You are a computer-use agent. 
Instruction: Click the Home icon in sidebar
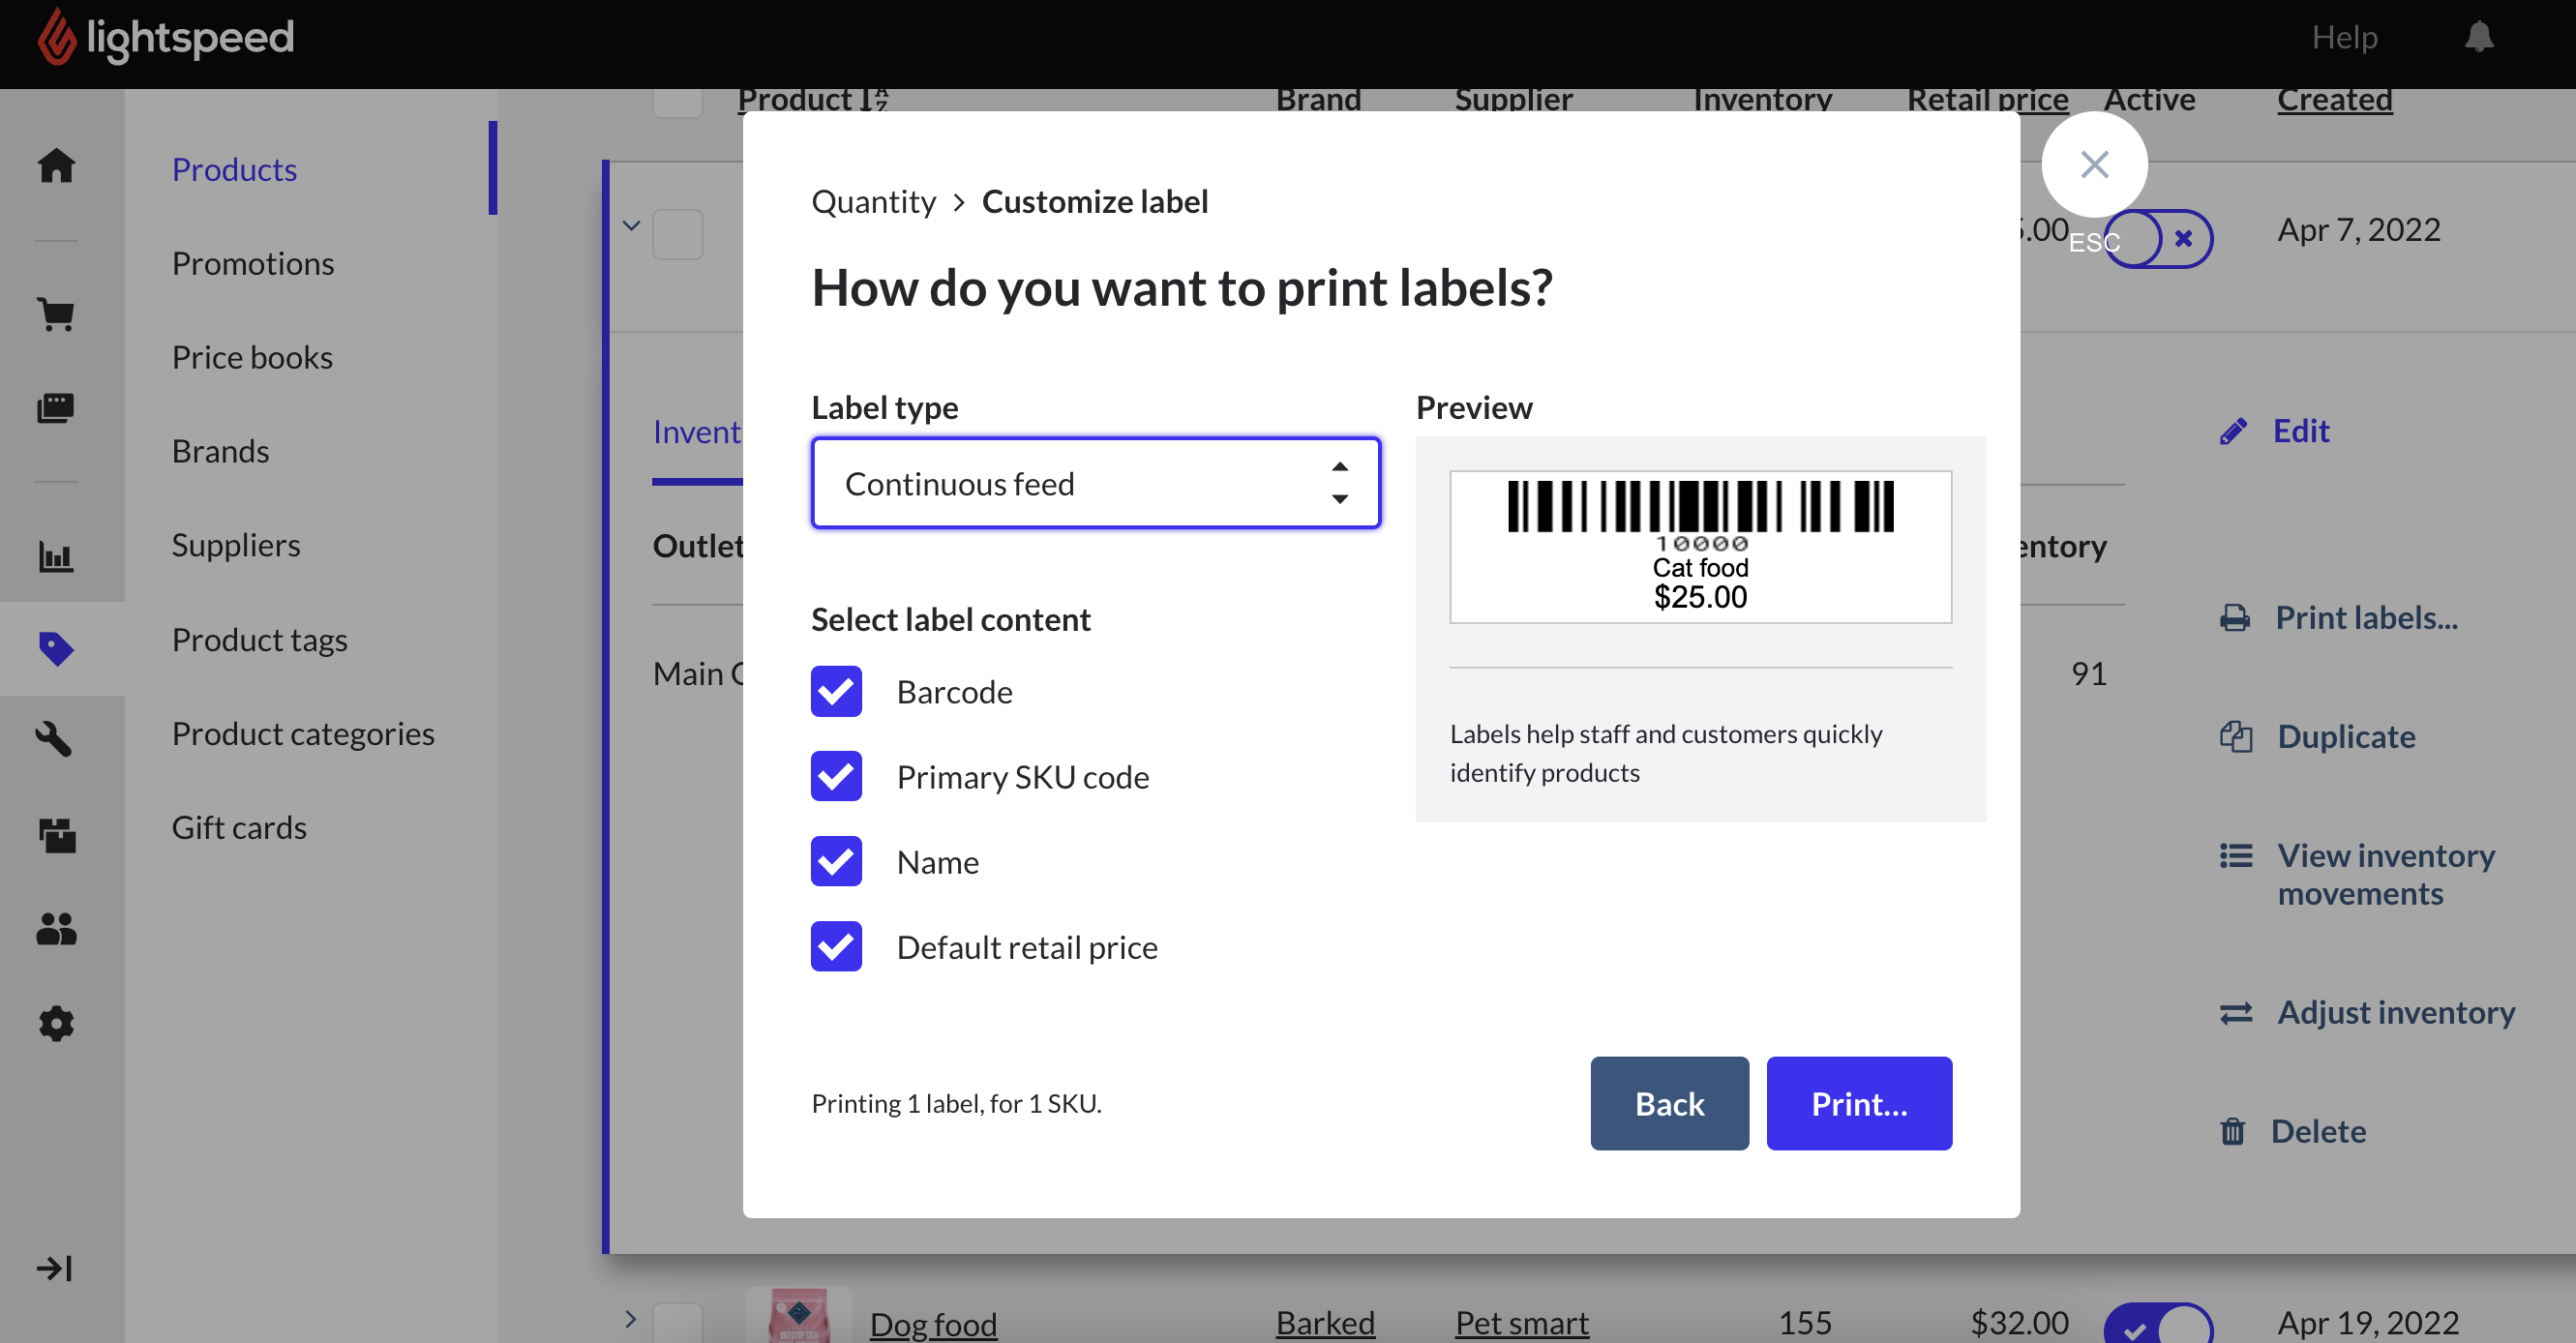[57, 165]
